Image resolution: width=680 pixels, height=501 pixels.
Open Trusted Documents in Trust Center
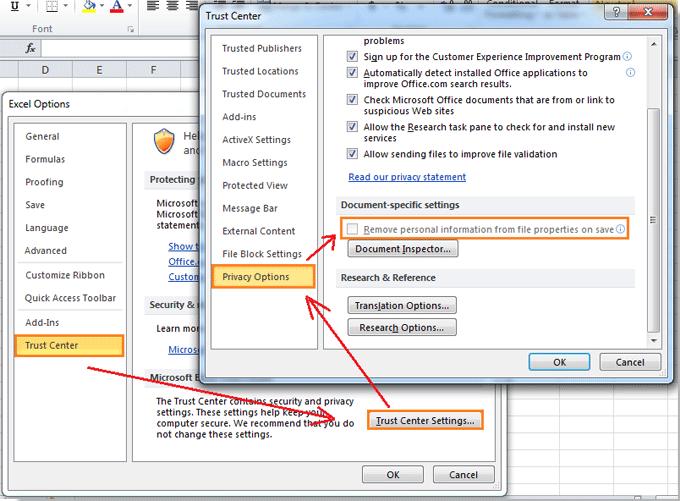tap(264, 94)
